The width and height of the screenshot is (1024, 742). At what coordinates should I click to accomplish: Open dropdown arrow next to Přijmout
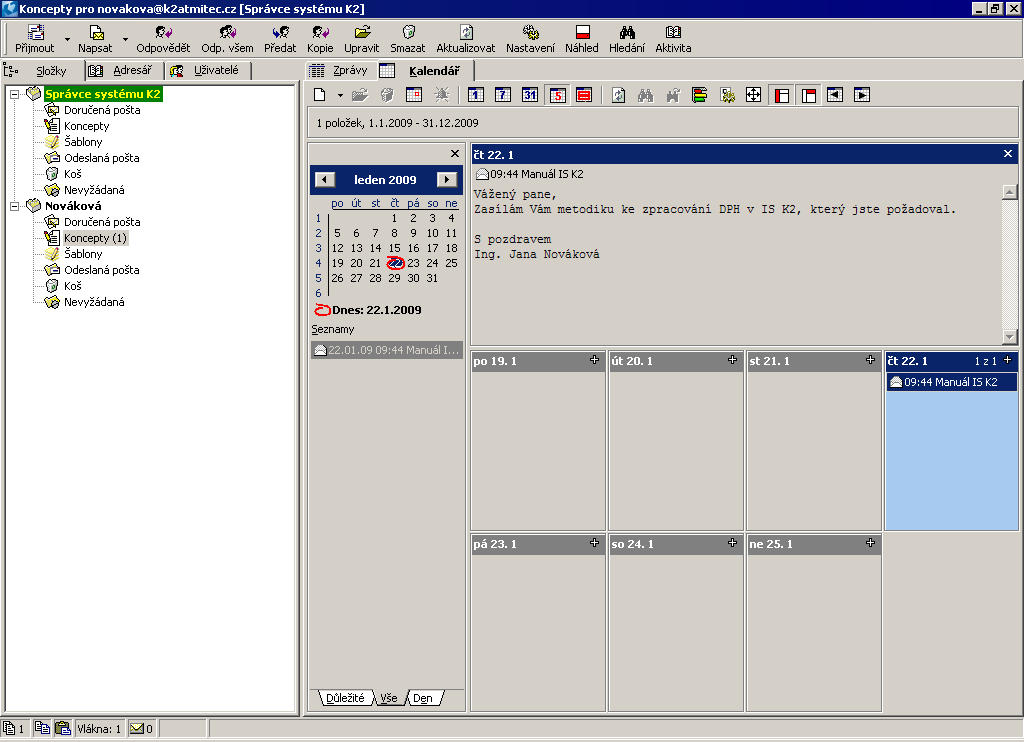click(x=67, y=39)
